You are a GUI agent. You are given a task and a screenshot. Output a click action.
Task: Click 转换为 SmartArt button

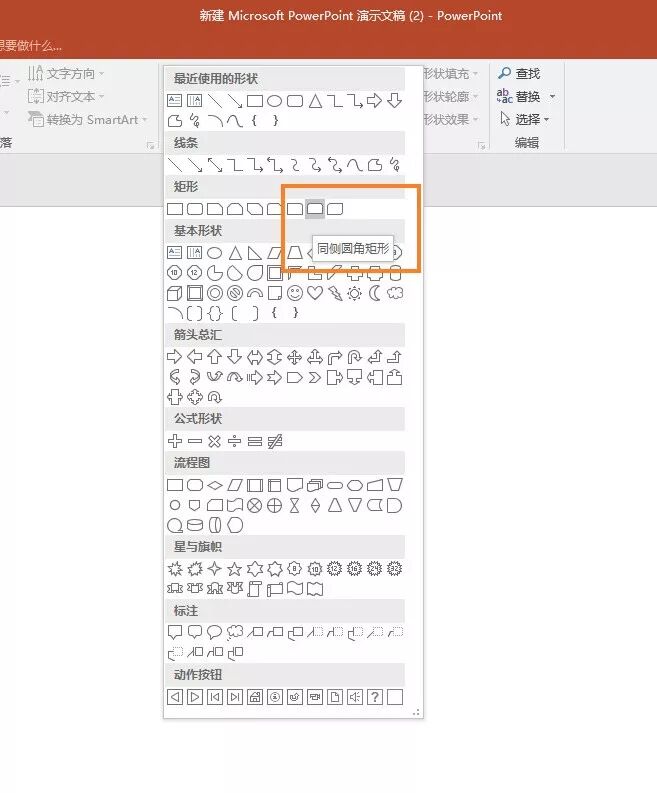click(87, 120)
